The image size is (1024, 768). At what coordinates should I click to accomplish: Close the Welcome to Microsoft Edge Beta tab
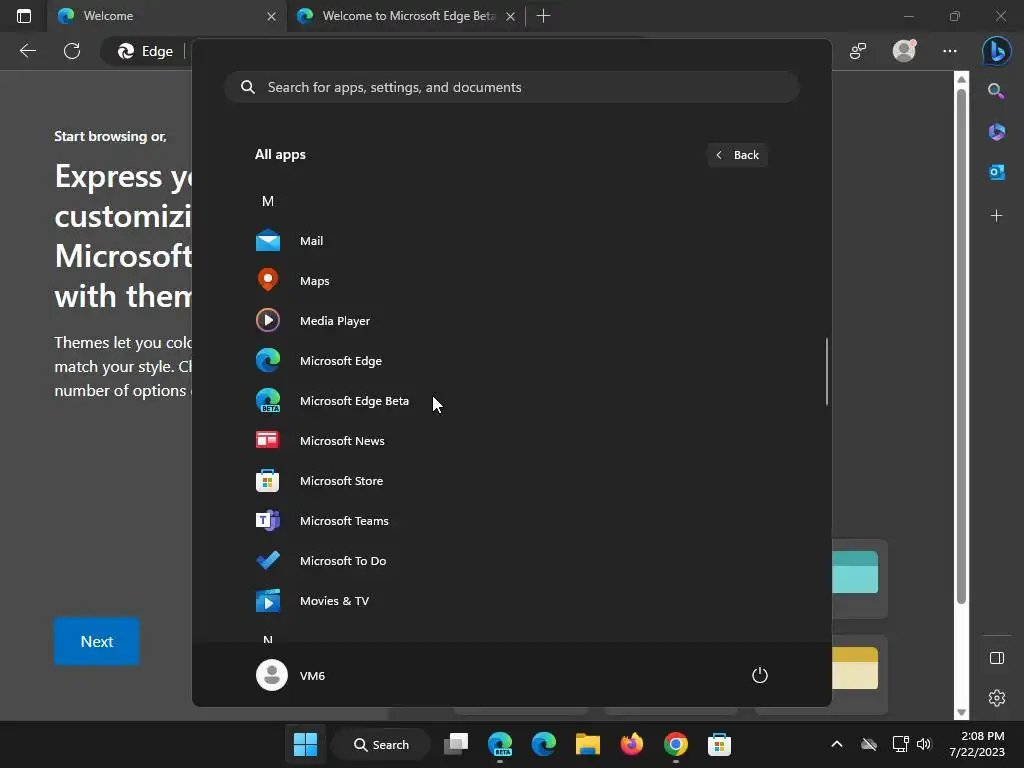[511, 16]
